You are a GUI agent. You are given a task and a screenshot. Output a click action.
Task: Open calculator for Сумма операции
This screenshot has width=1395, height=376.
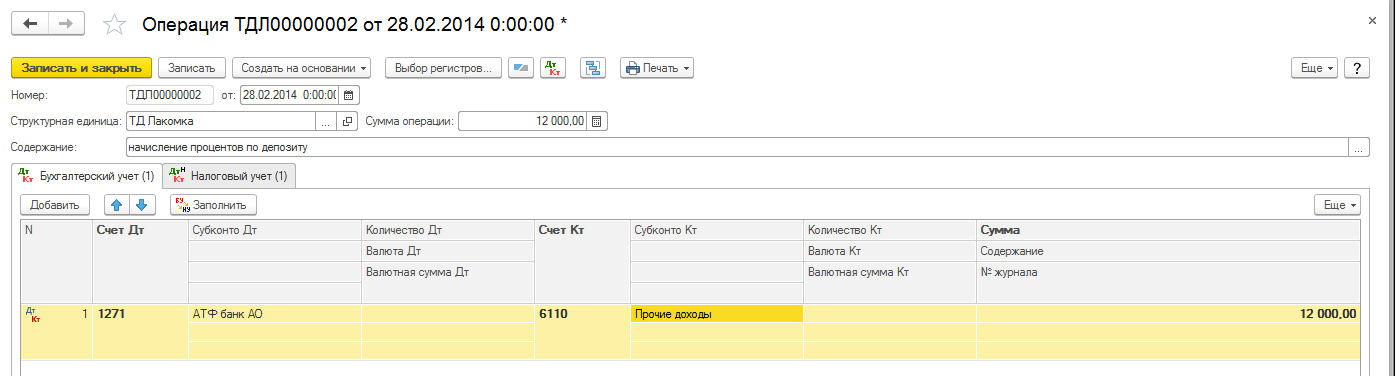point(597,121)
